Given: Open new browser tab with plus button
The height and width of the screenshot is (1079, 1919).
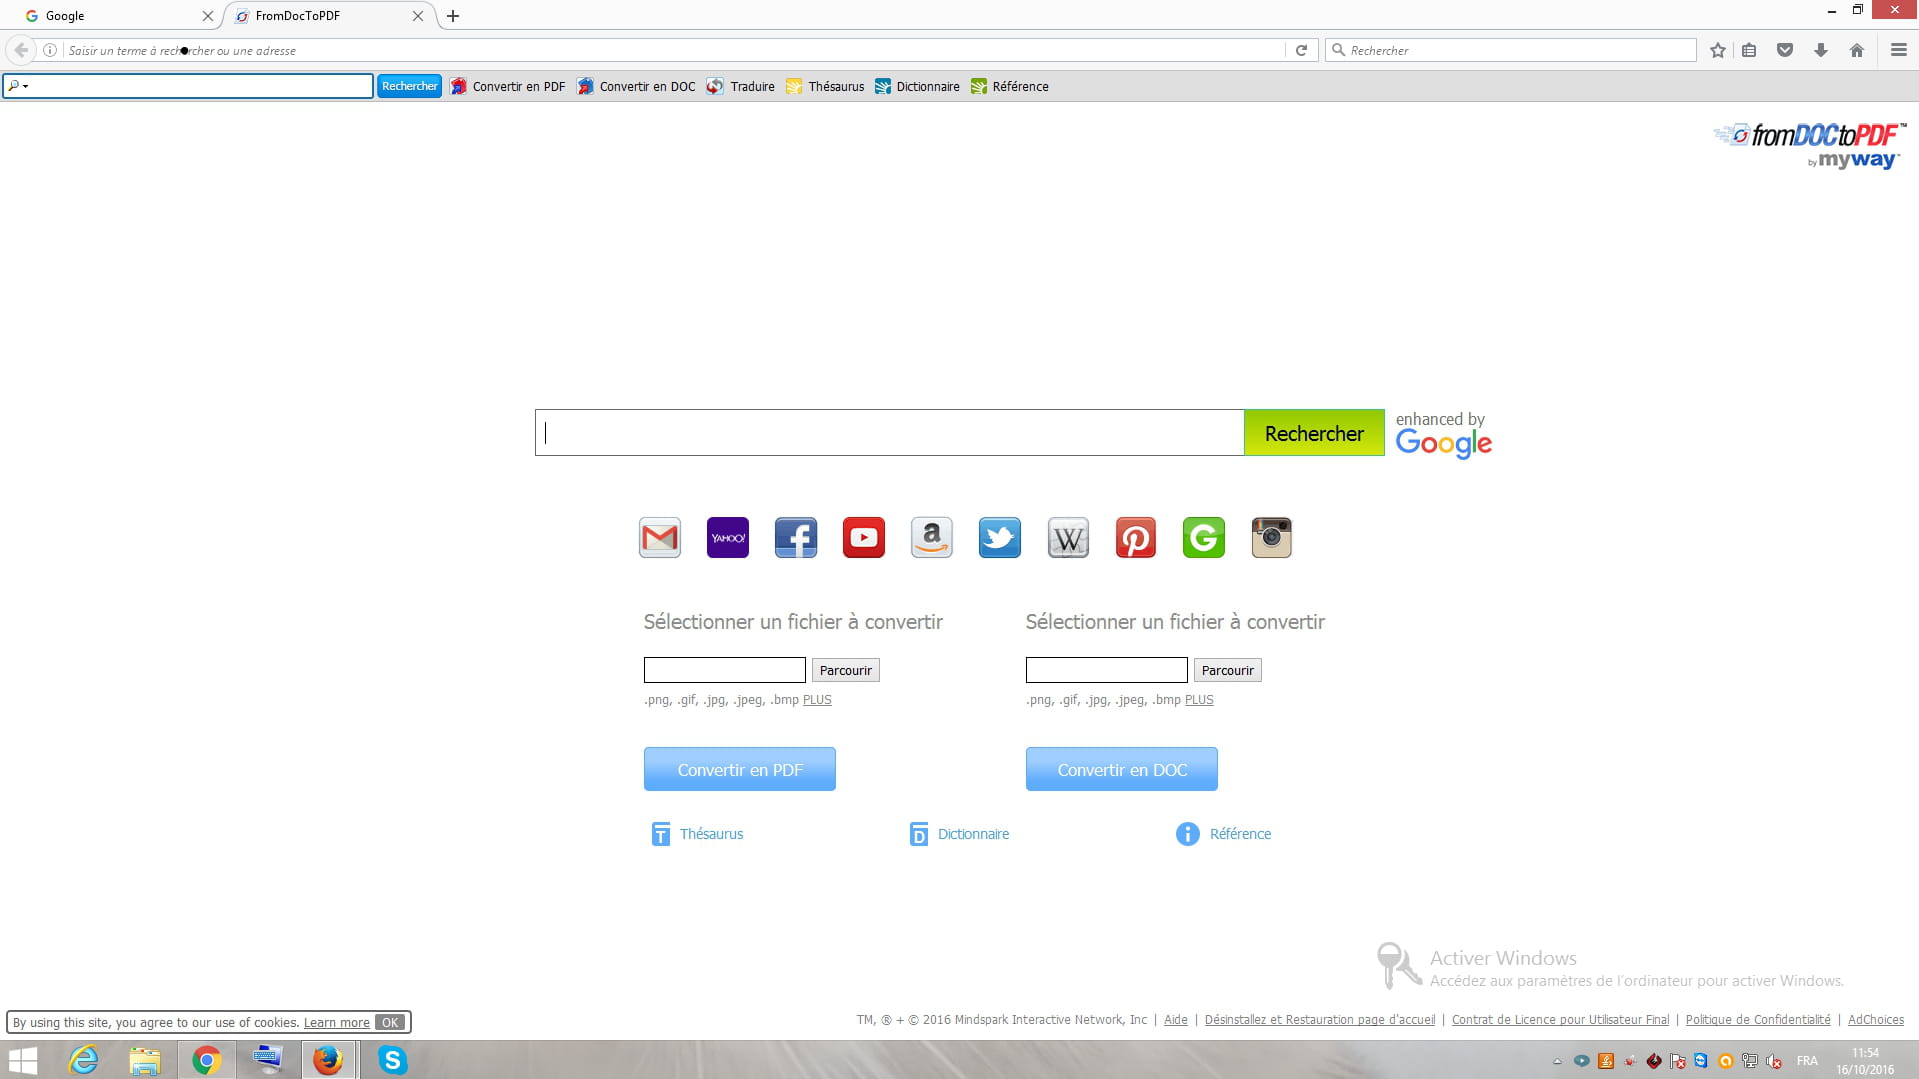Looking at the screenshot, I should pyautogui.click(x=453, y=16).
